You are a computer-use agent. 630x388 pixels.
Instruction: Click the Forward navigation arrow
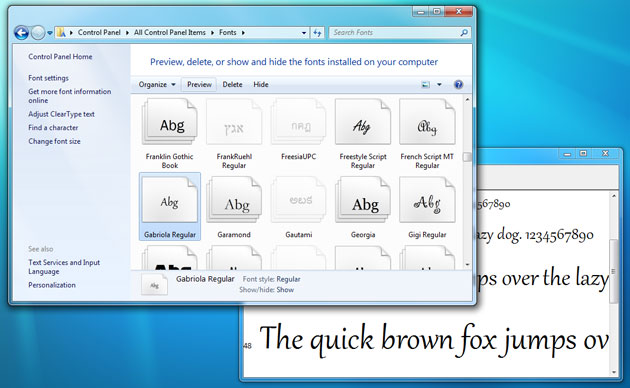38,33
